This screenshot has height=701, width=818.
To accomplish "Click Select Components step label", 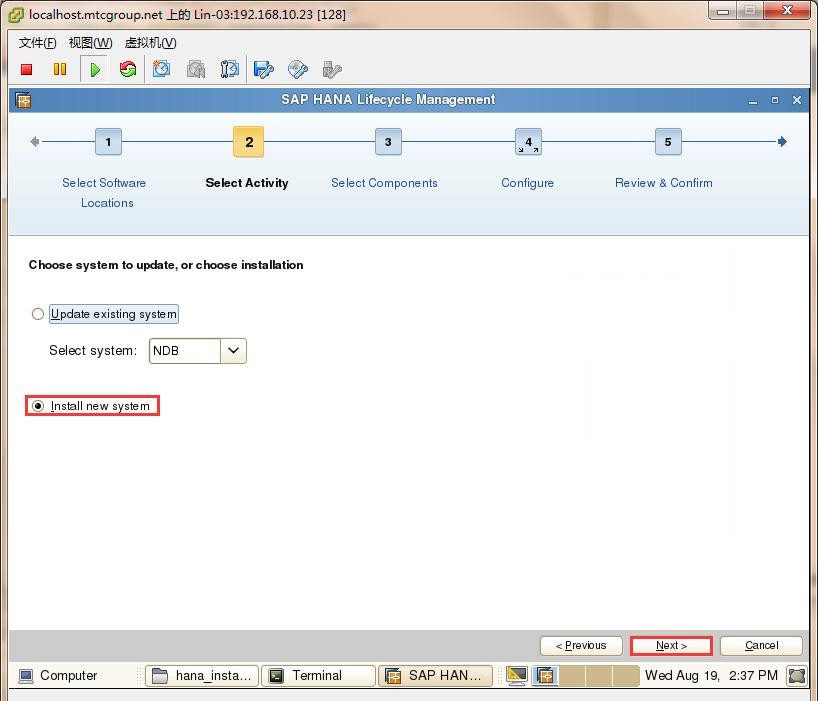I will 384,183.
